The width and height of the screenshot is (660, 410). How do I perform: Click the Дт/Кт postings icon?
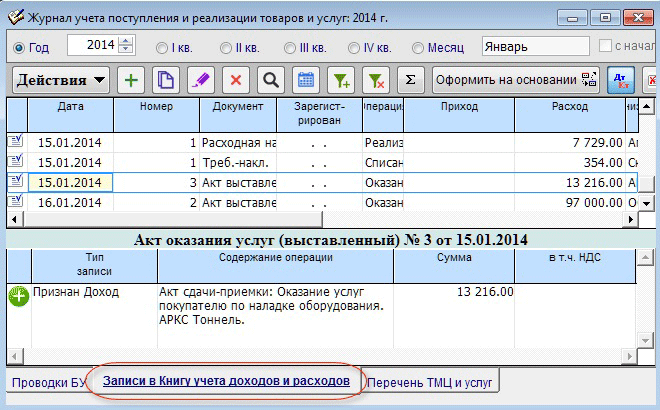(621, 80)
